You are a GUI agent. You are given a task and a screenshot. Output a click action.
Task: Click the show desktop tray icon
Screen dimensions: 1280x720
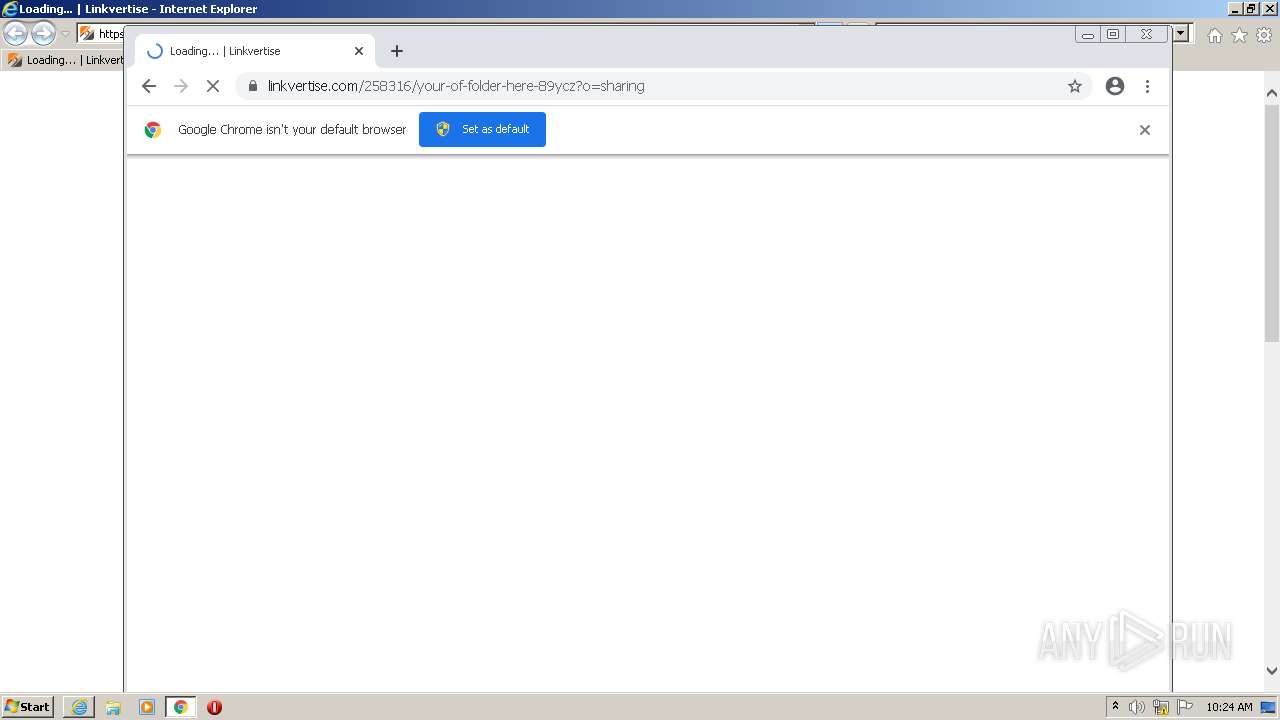(1268, 707)
